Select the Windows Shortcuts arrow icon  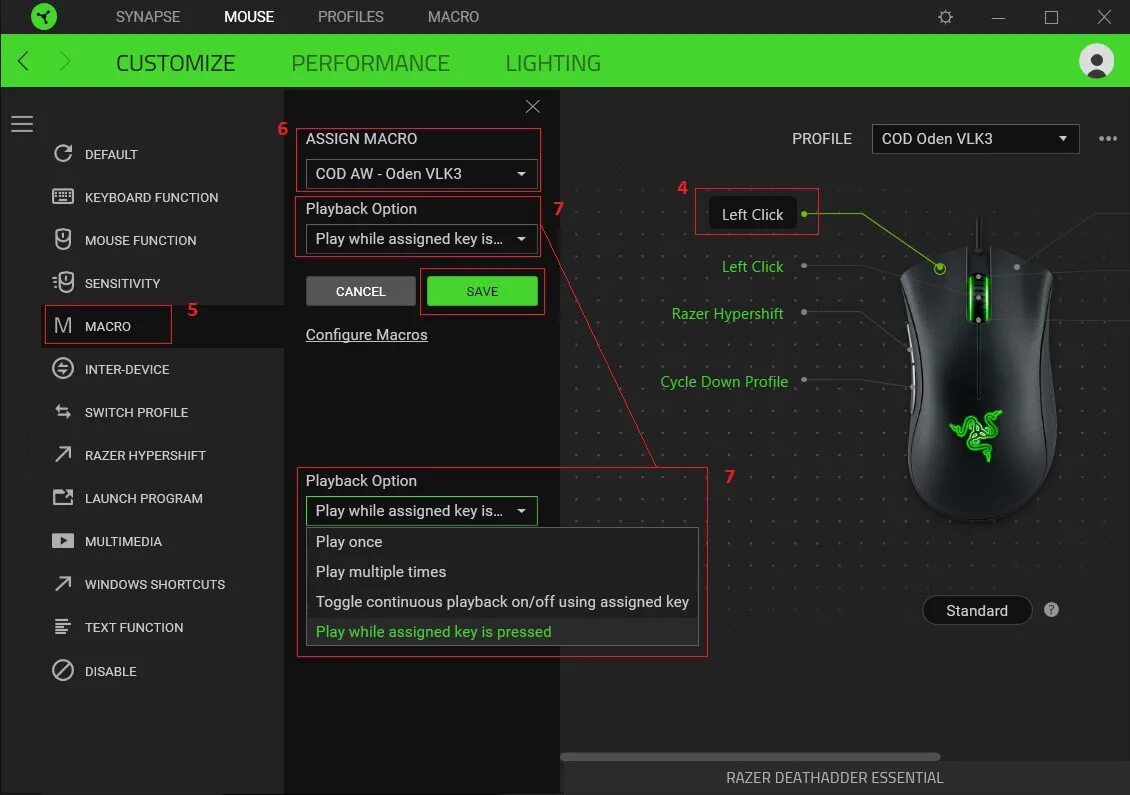pyautogui.click(x=63, y=583)
